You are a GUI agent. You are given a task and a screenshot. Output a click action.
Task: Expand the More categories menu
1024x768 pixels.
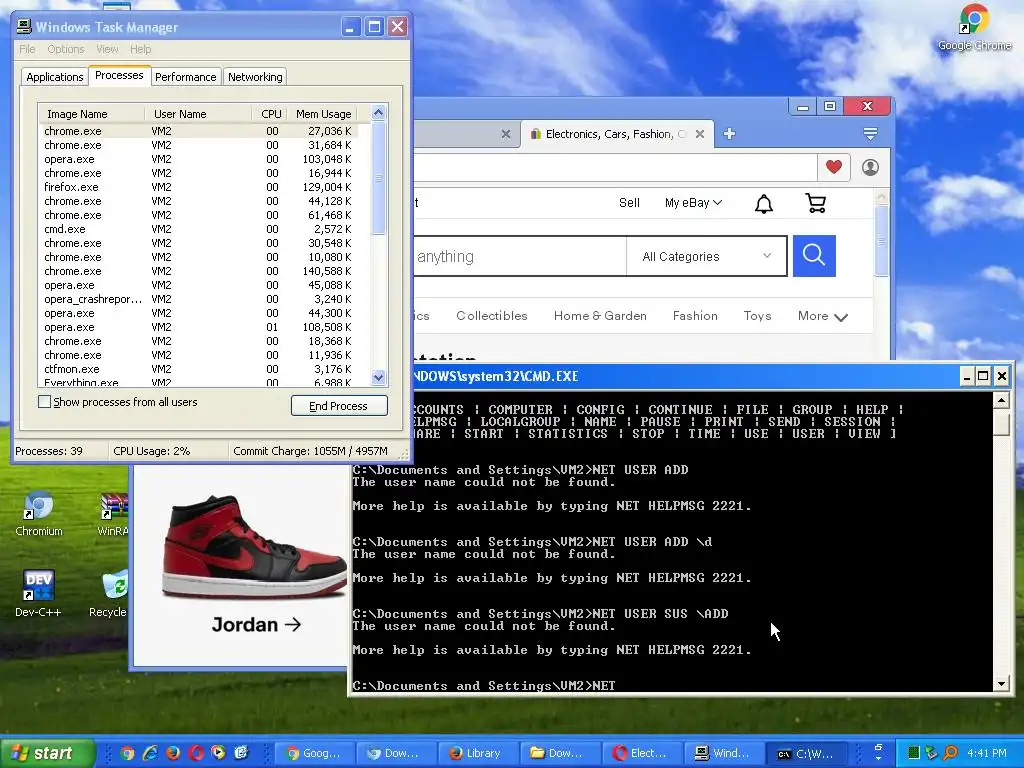[823, 316]
